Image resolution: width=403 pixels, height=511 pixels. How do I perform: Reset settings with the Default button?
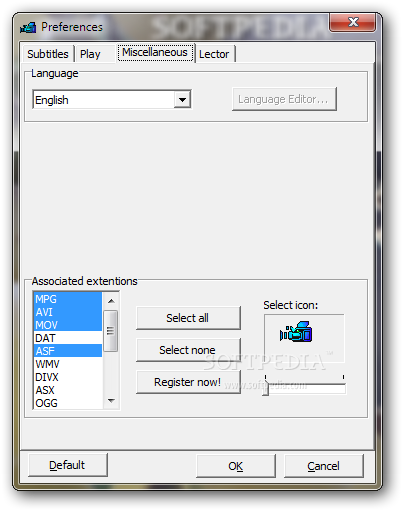click(68, 465)
